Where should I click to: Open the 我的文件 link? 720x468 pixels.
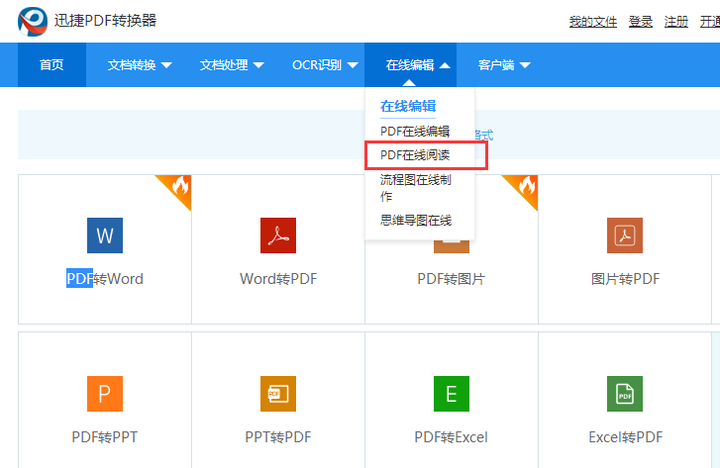pyautogui.click(x=593, y=22)
